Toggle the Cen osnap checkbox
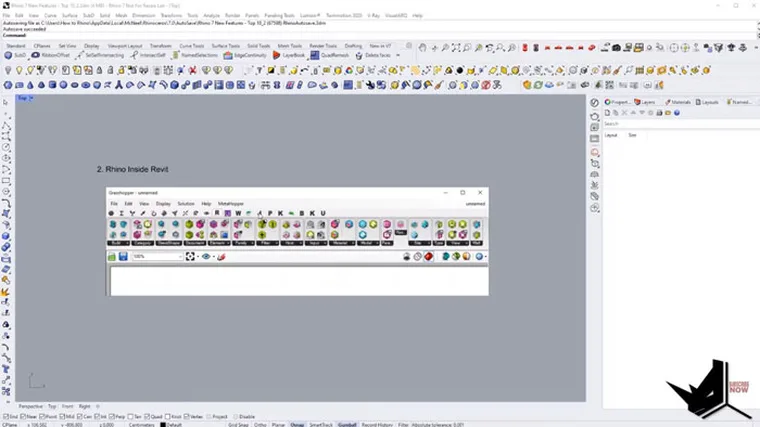Viewport: 760px width, 427px height. pyautogui.click(x=80, y=417)
